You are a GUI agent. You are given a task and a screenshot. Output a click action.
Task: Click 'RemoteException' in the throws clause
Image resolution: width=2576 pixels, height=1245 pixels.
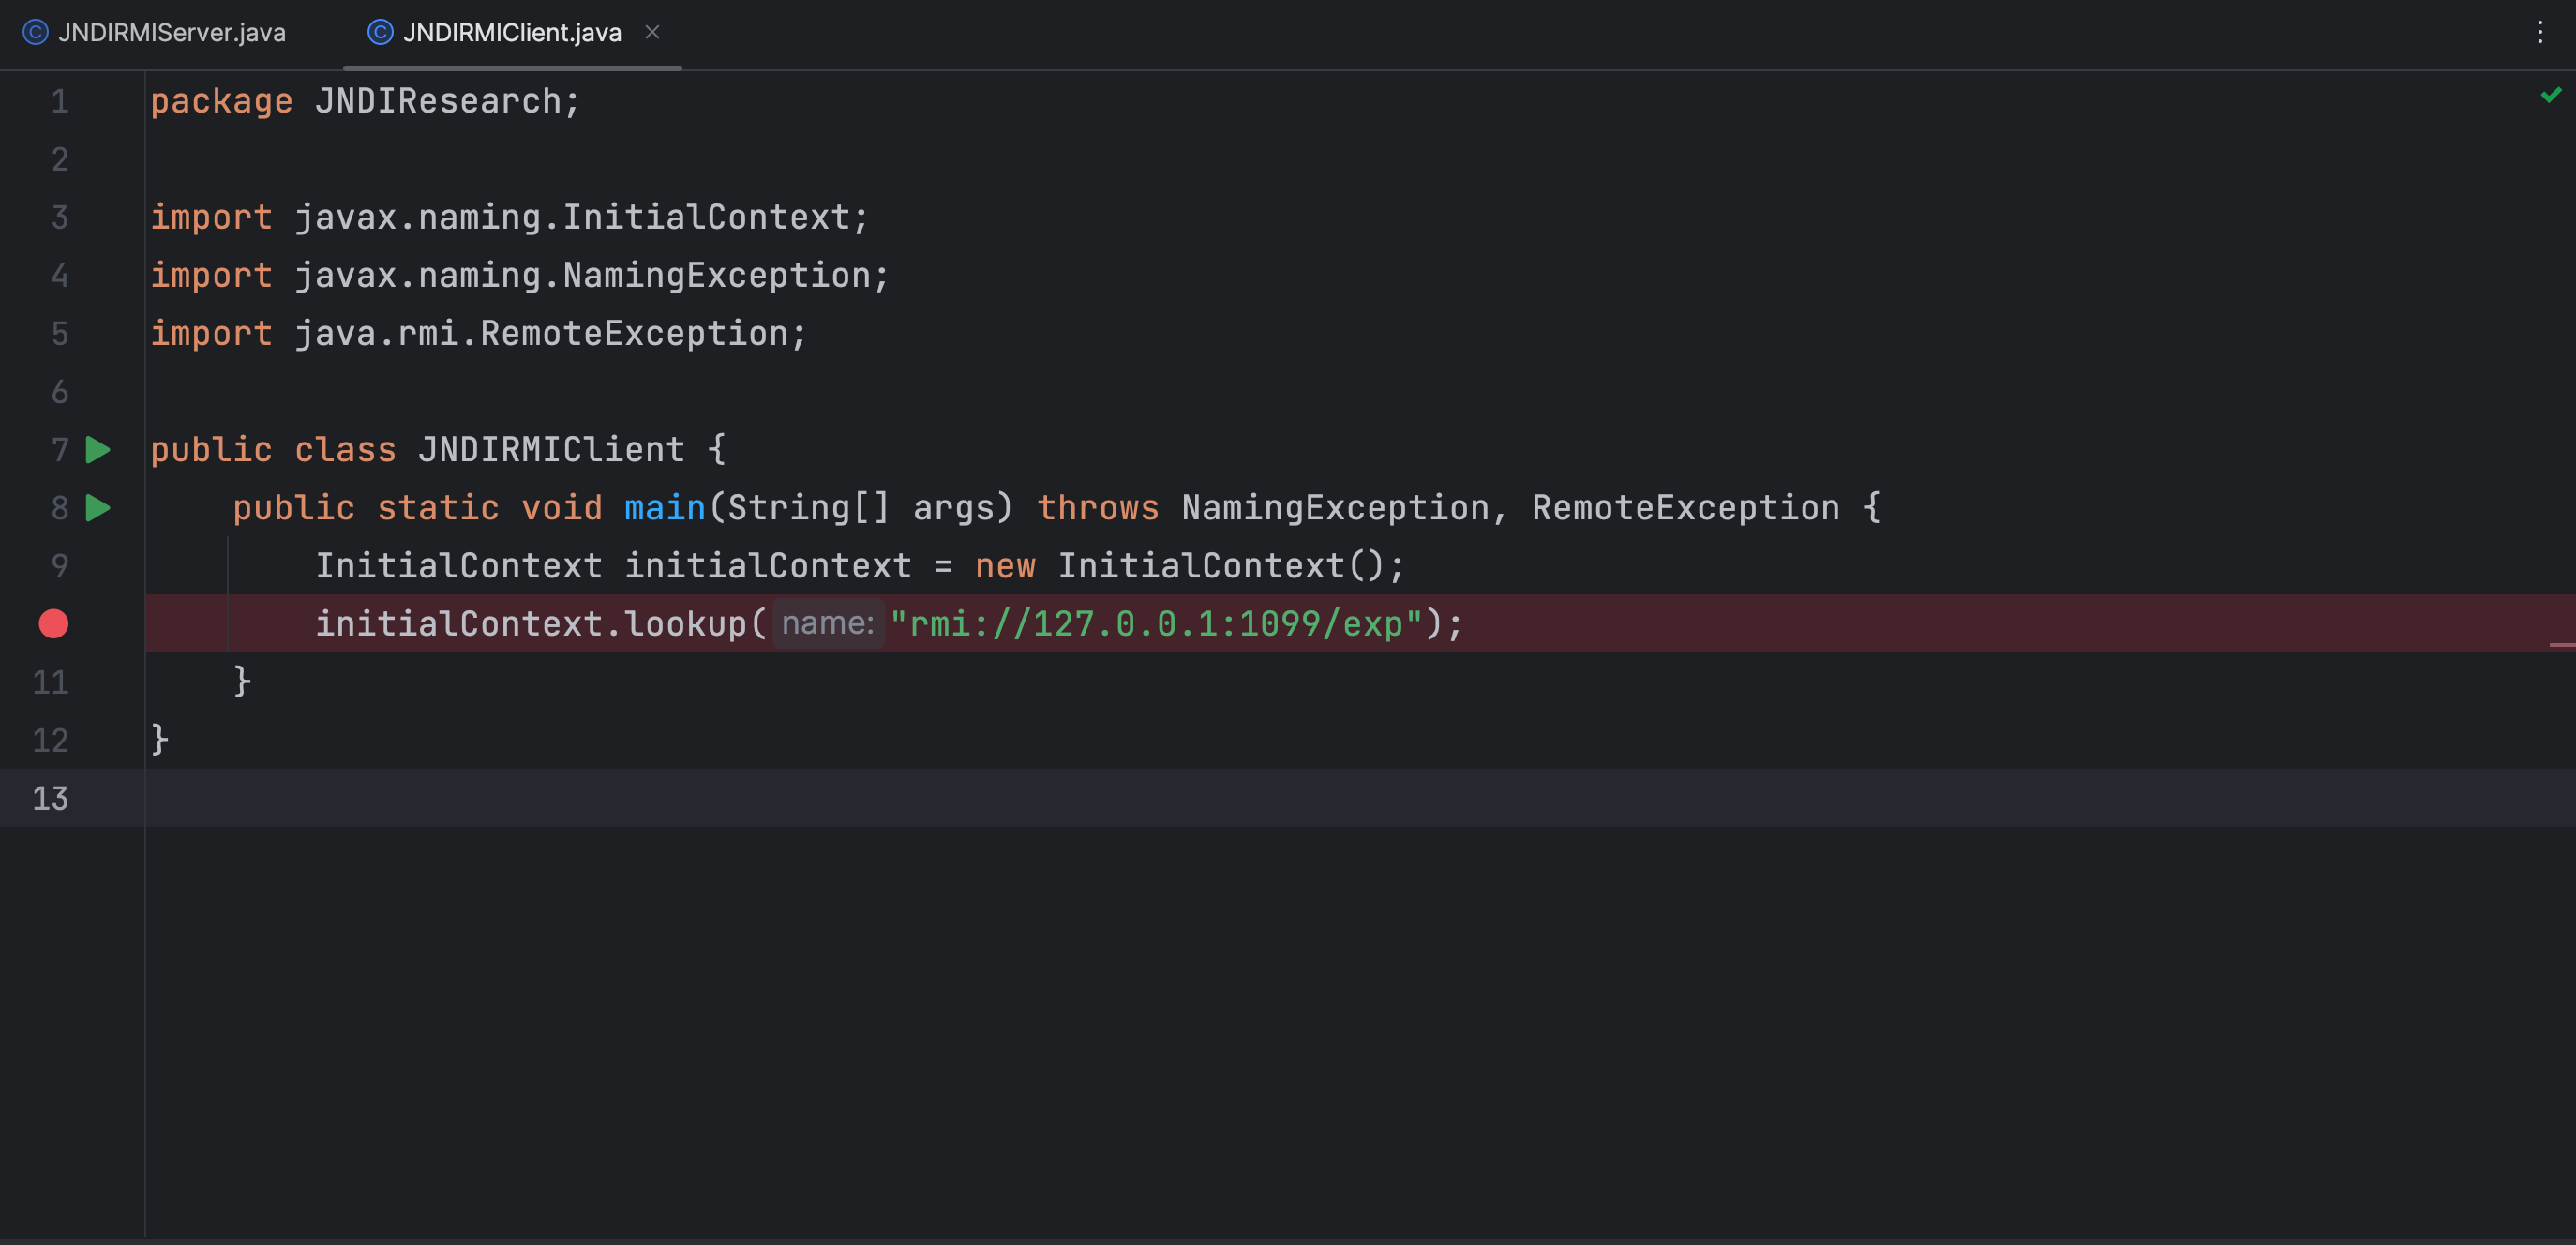click(1685, 508)
